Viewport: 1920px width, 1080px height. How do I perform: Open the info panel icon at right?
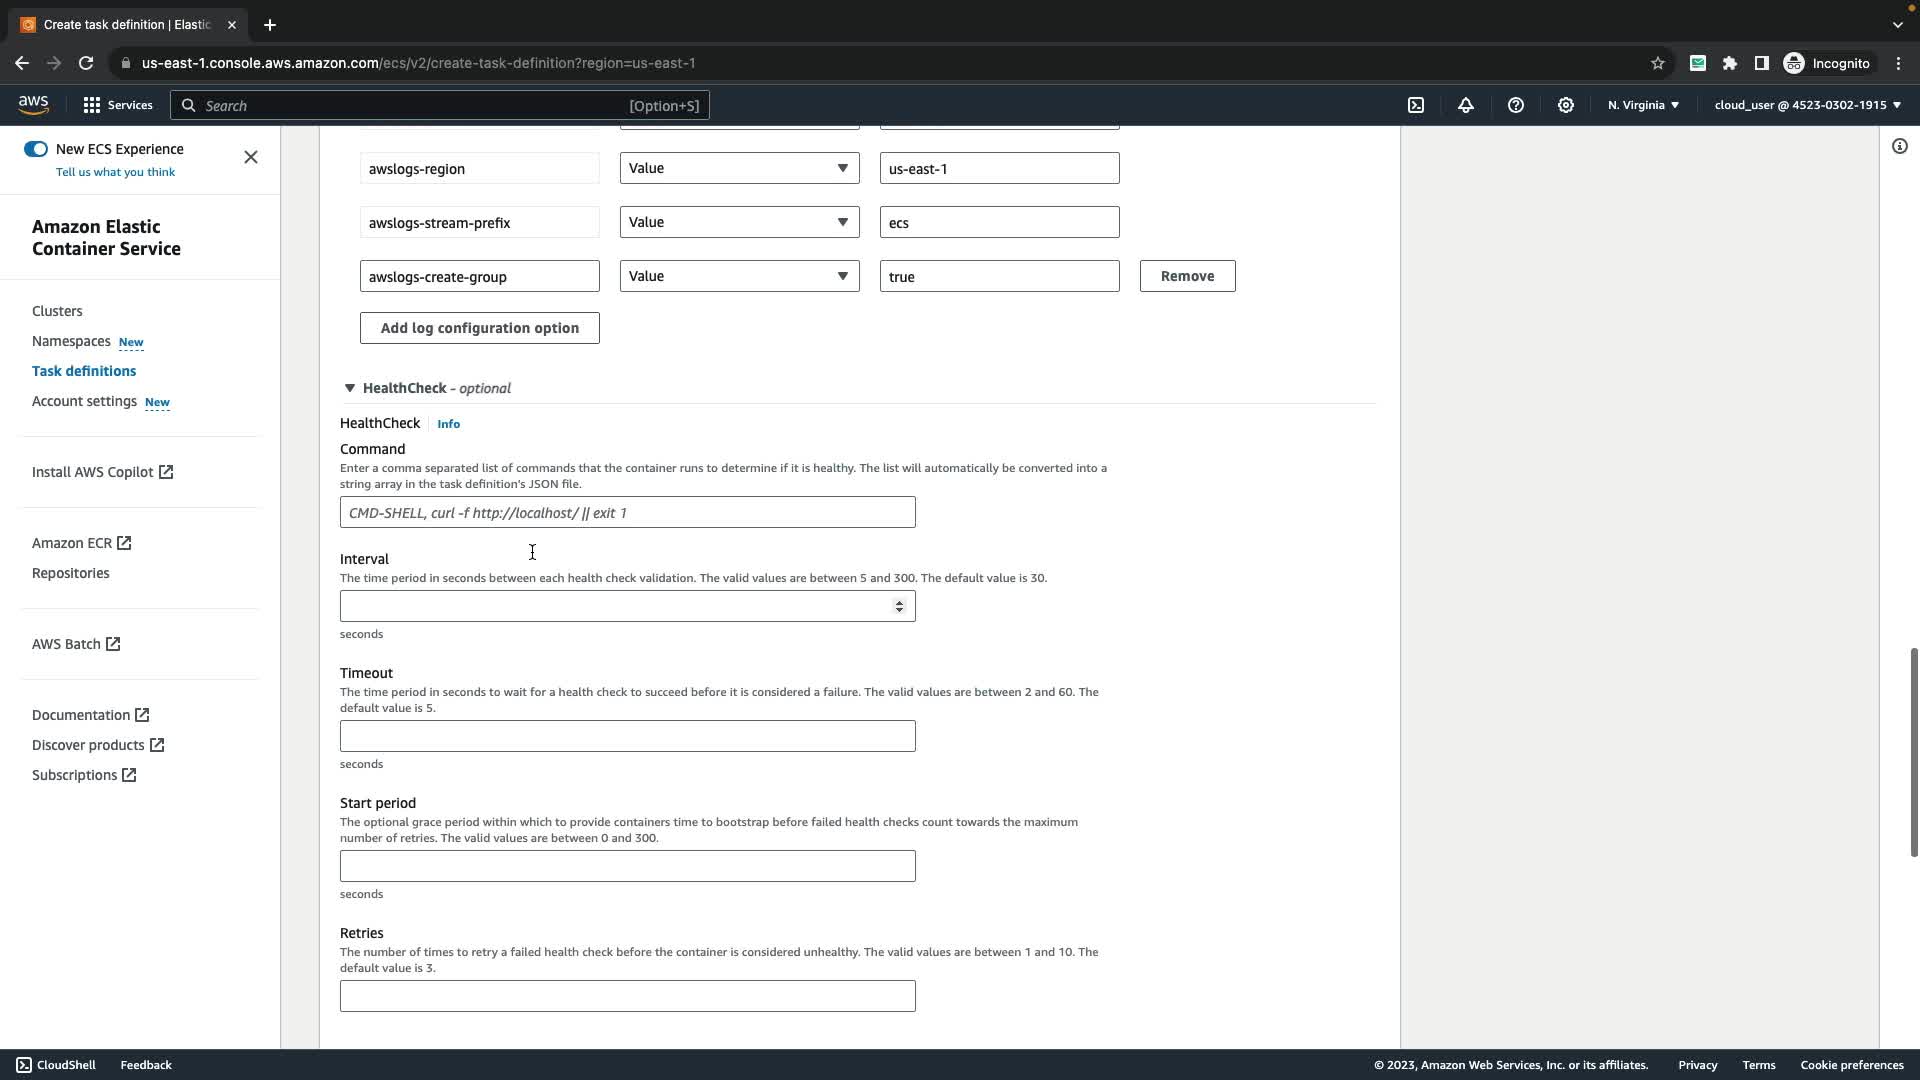point(1900,147)
